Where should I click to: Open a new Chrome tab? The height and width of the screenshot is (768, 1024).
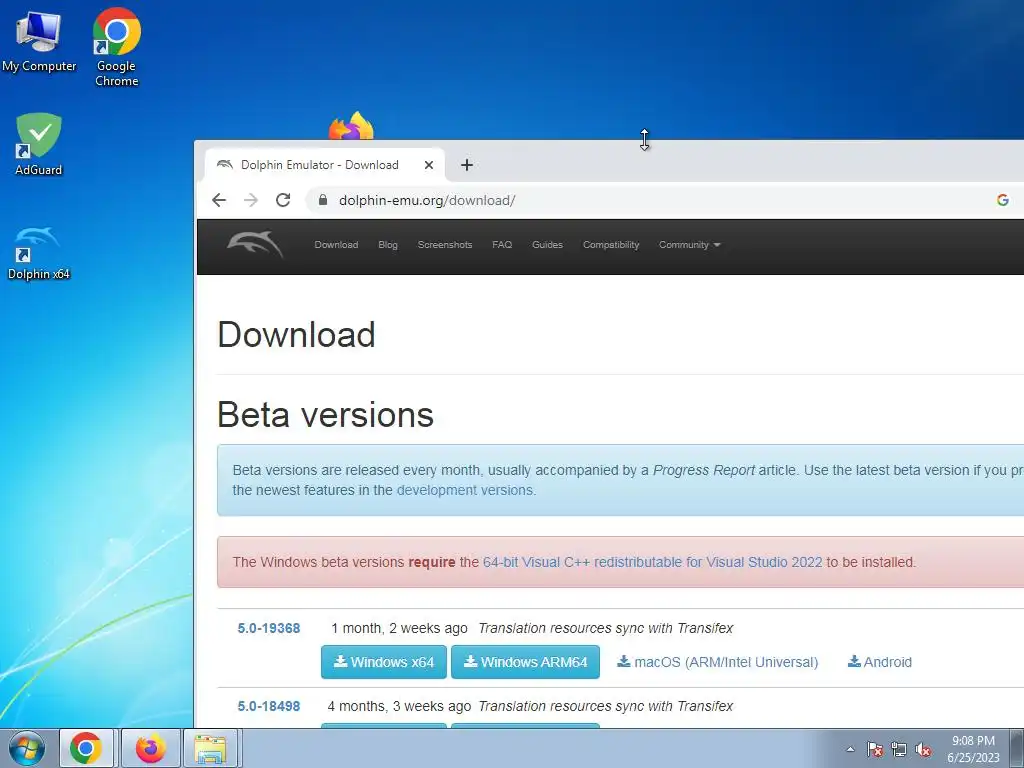pos(466,165)
